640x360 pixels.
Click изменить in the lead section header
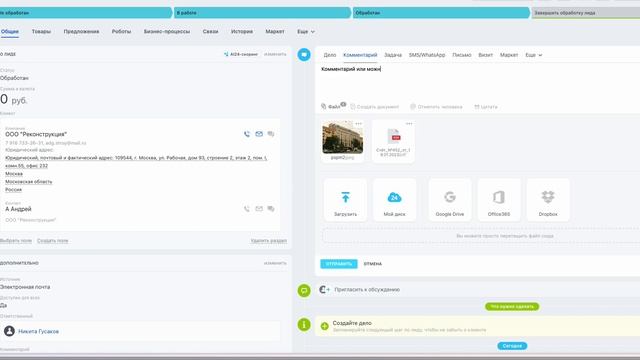(275, 54)
